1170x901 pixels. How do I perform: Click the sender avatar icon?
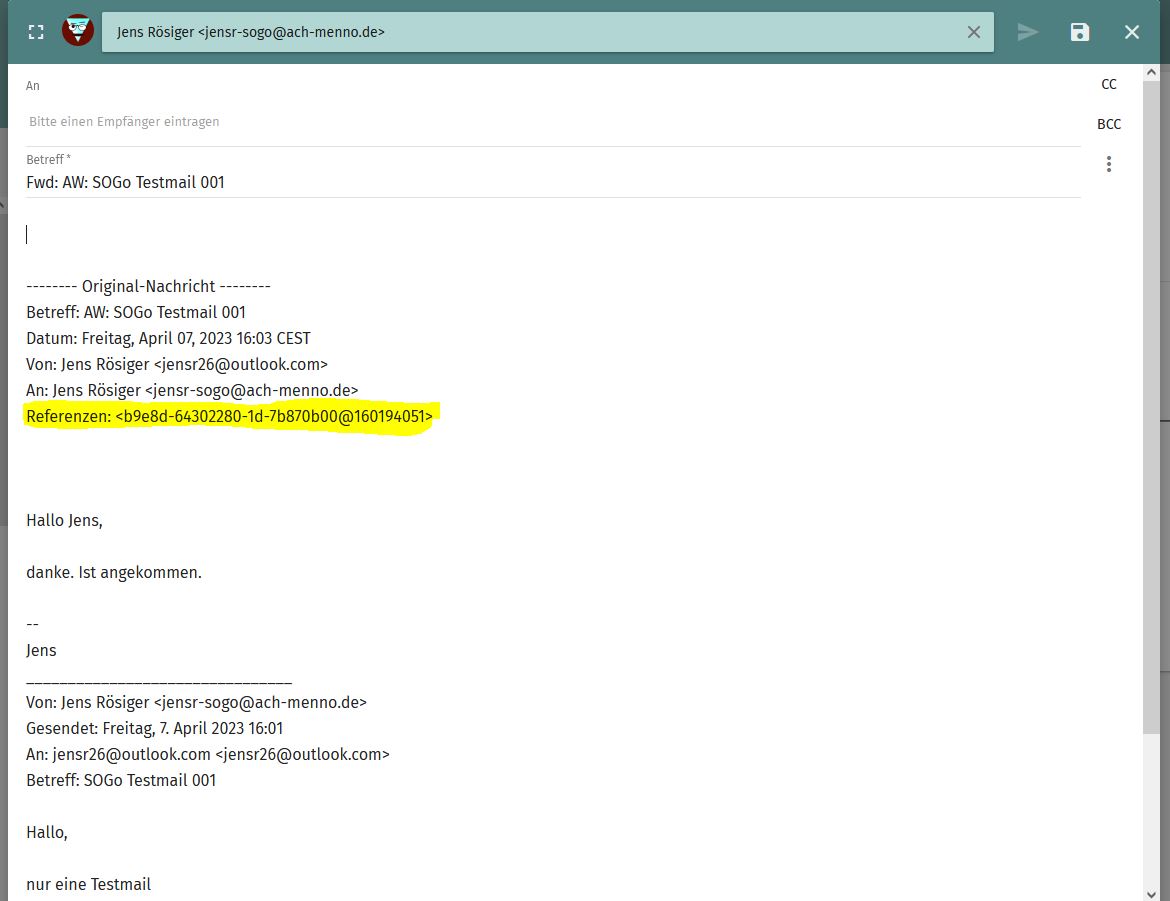tap(78, 31)
